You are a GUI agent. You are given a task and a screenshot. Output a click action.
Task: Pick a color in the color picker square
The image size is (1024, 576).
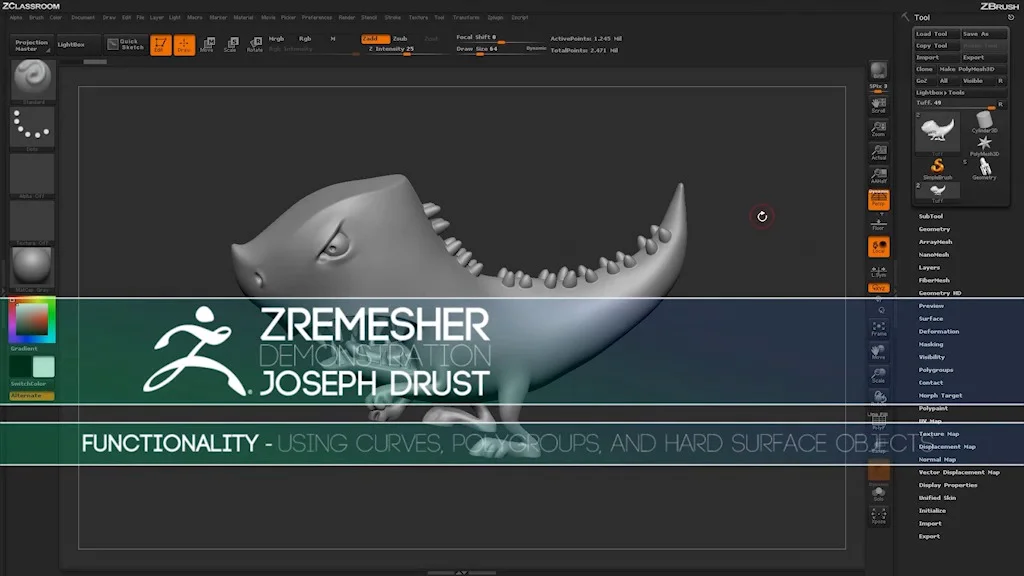(32, 320)
